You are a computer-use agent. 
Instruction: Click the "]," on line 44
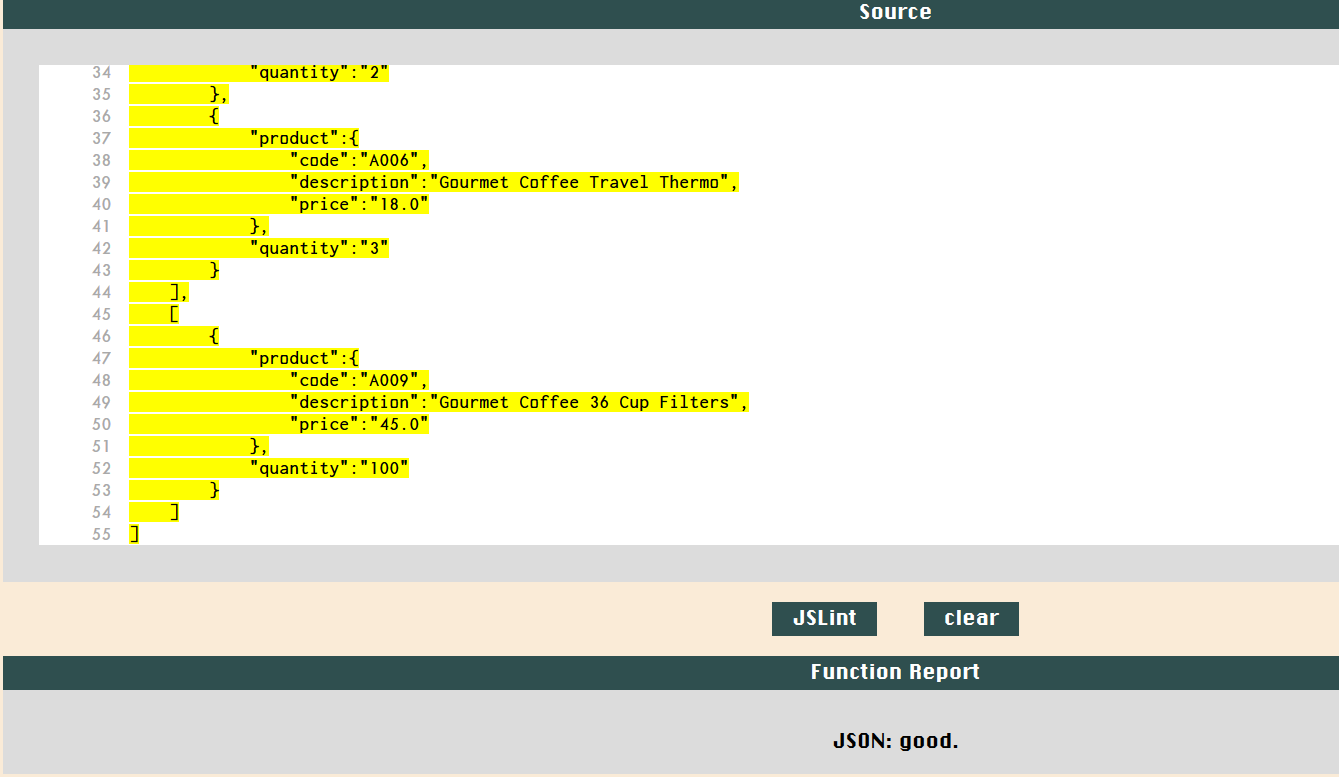(x=179, y=292)
